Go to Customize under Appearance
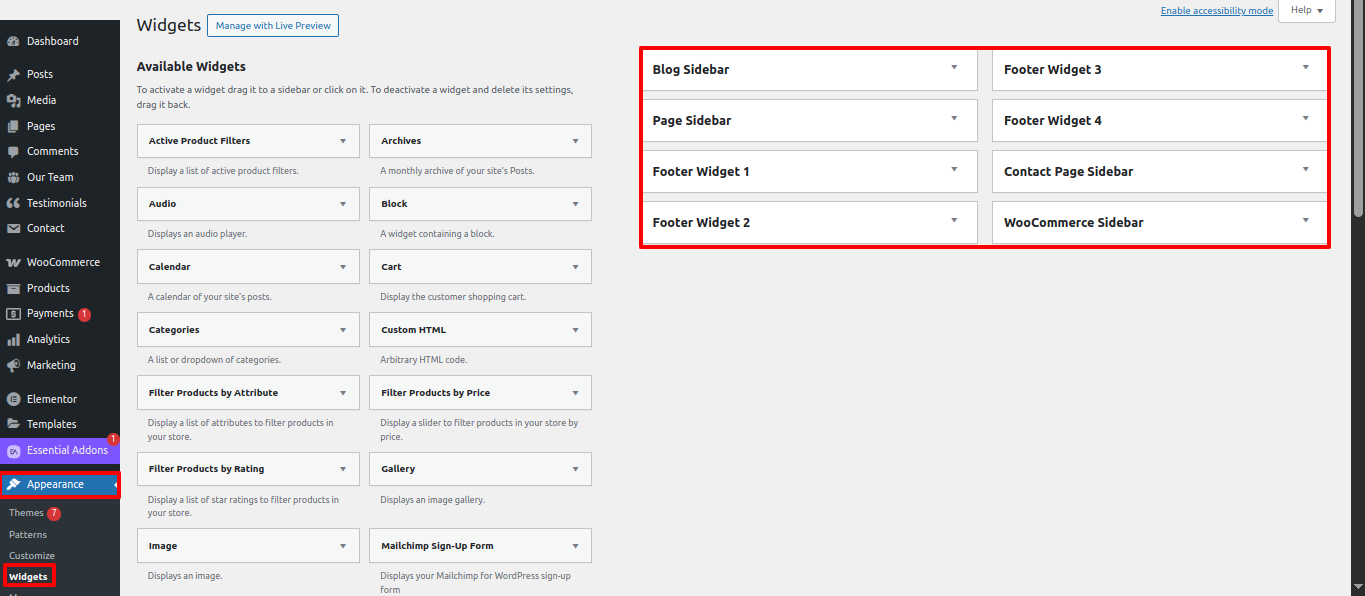Screen dimensions: 1365x596 (x=32, y=556)
